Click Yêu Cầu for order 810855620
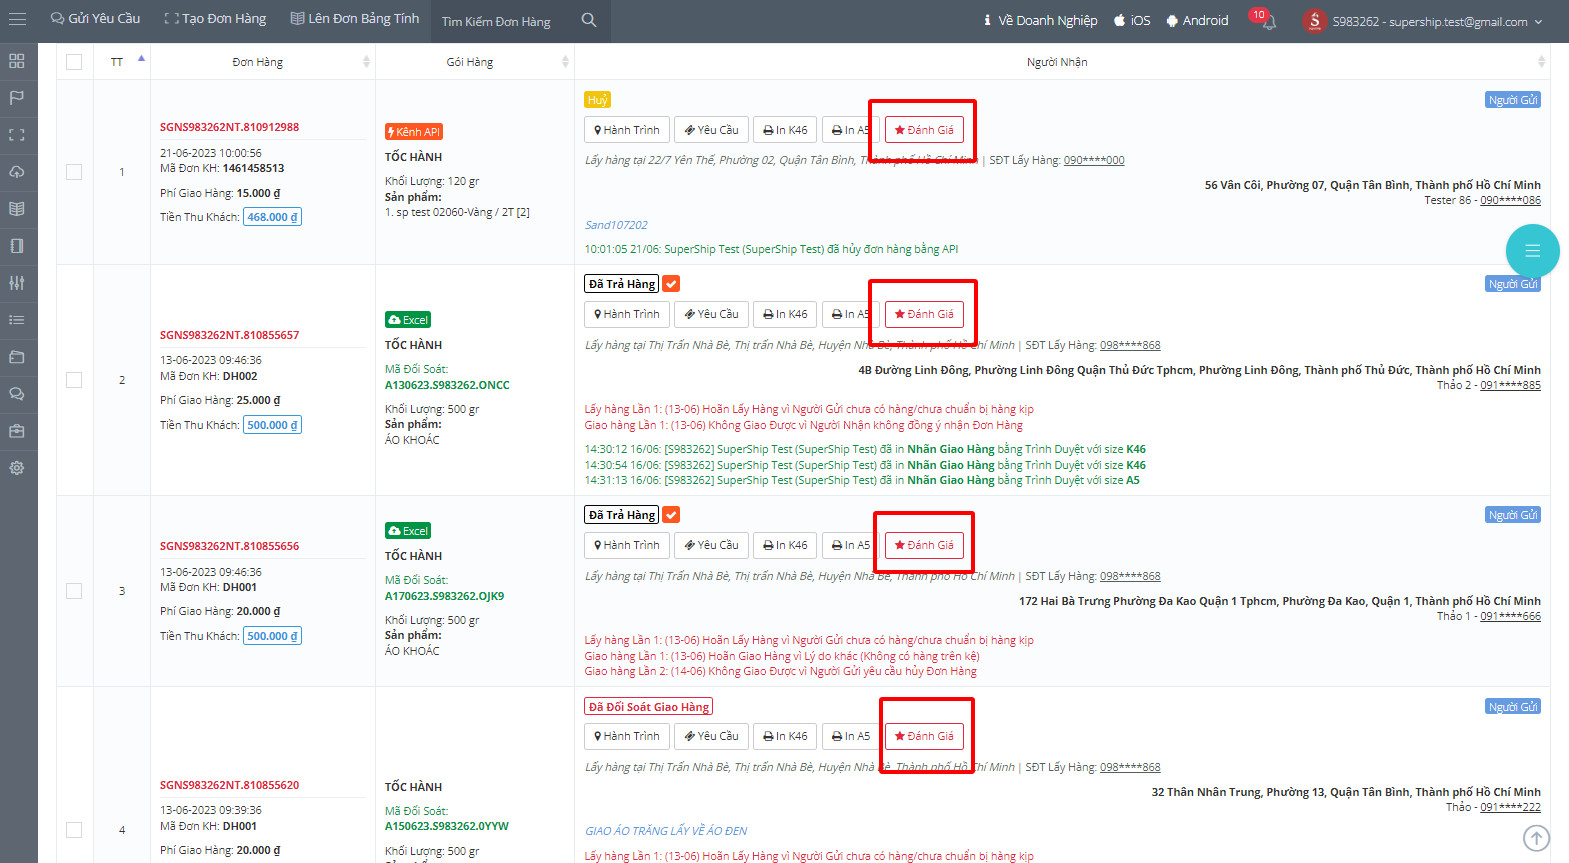This screenshot has height=863, width=1569. point(712,736)
